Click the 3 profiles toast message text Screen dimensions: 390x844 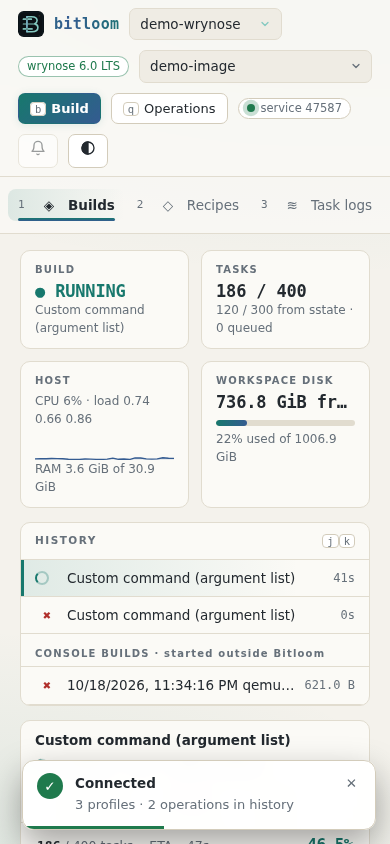tap(184, 805)
